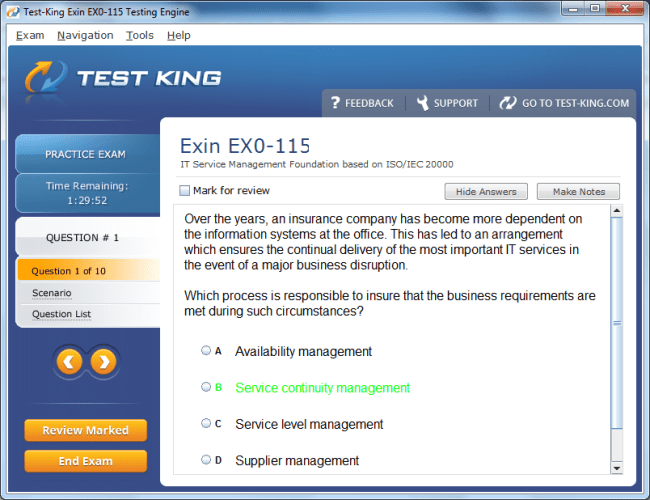Viewport: 650px width, 500px height.
Task: Click the Go to Test-King.com arrows icon
Action: pos(508,103)
